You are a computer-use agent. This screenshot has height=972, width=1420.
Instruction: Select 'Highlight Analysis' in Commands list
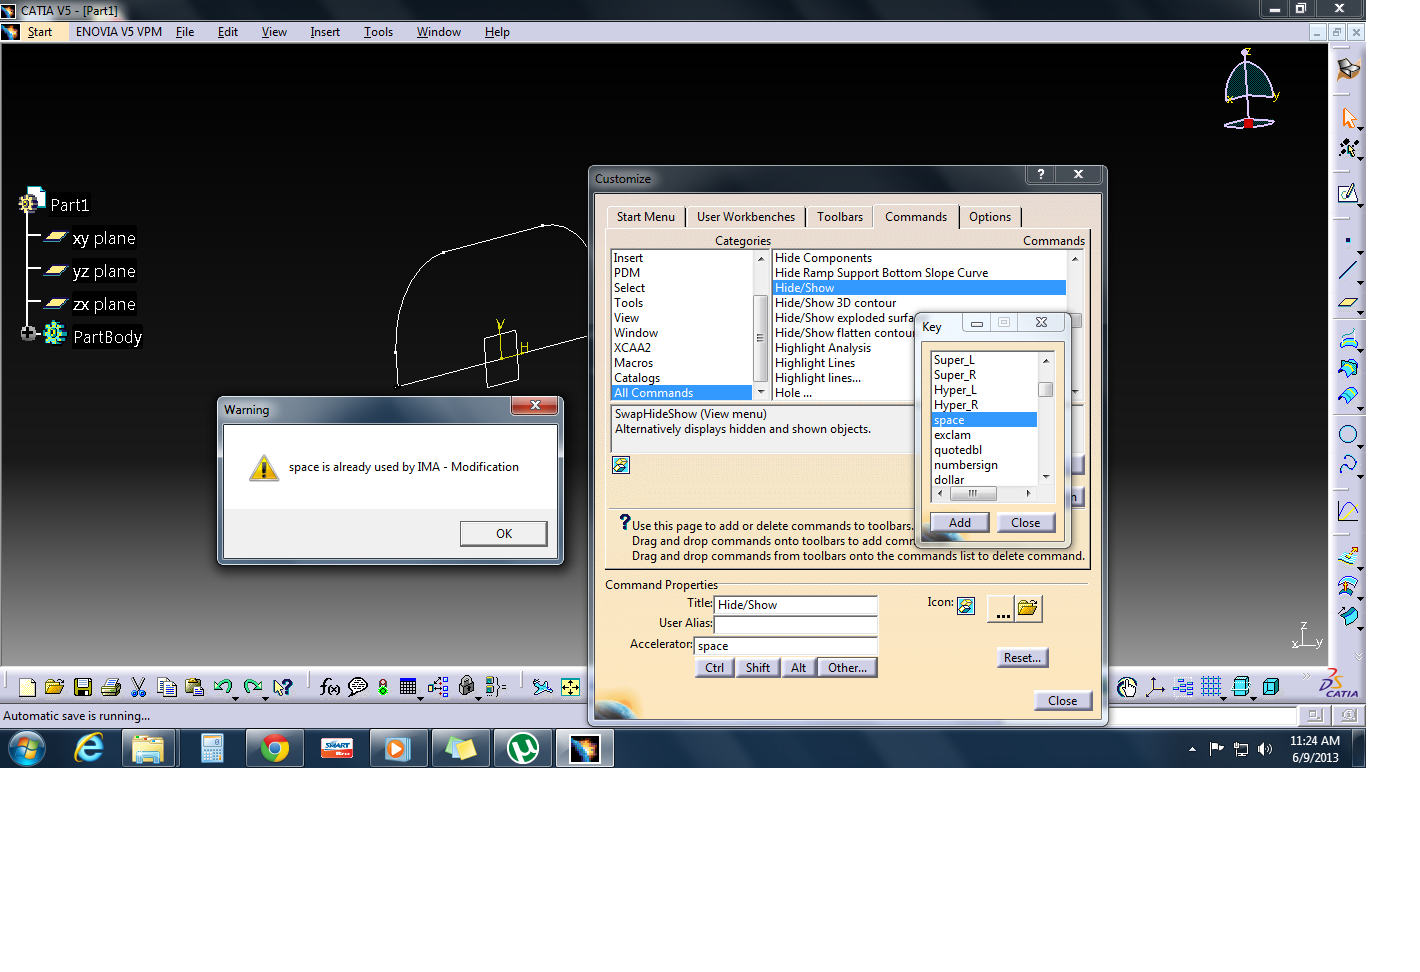(x=823, y=348)
